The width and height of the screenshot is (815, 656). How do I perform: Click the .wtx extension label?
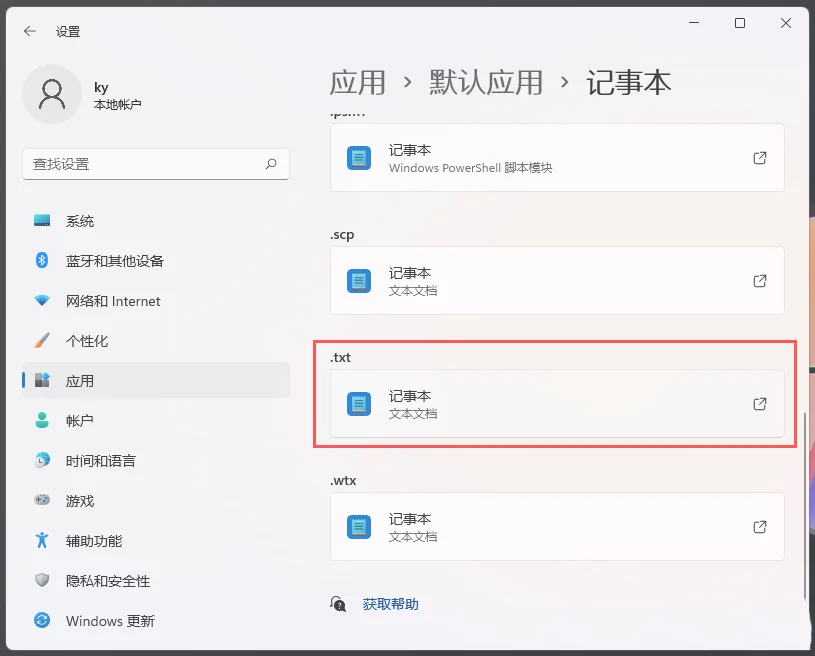(343, 481)
